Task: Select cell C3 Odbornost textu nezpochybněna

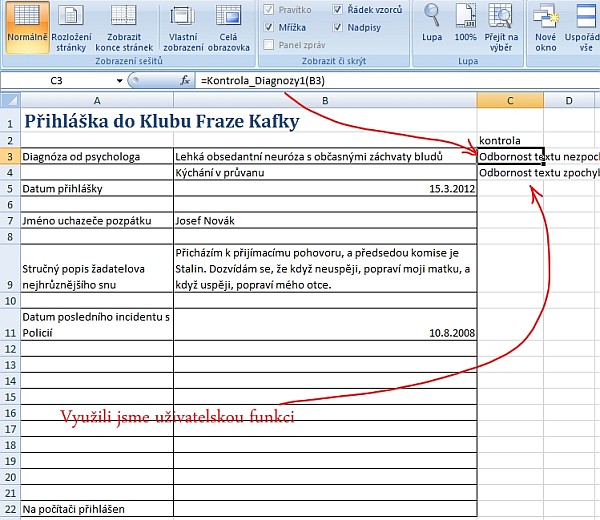Action: pos(510,156)
